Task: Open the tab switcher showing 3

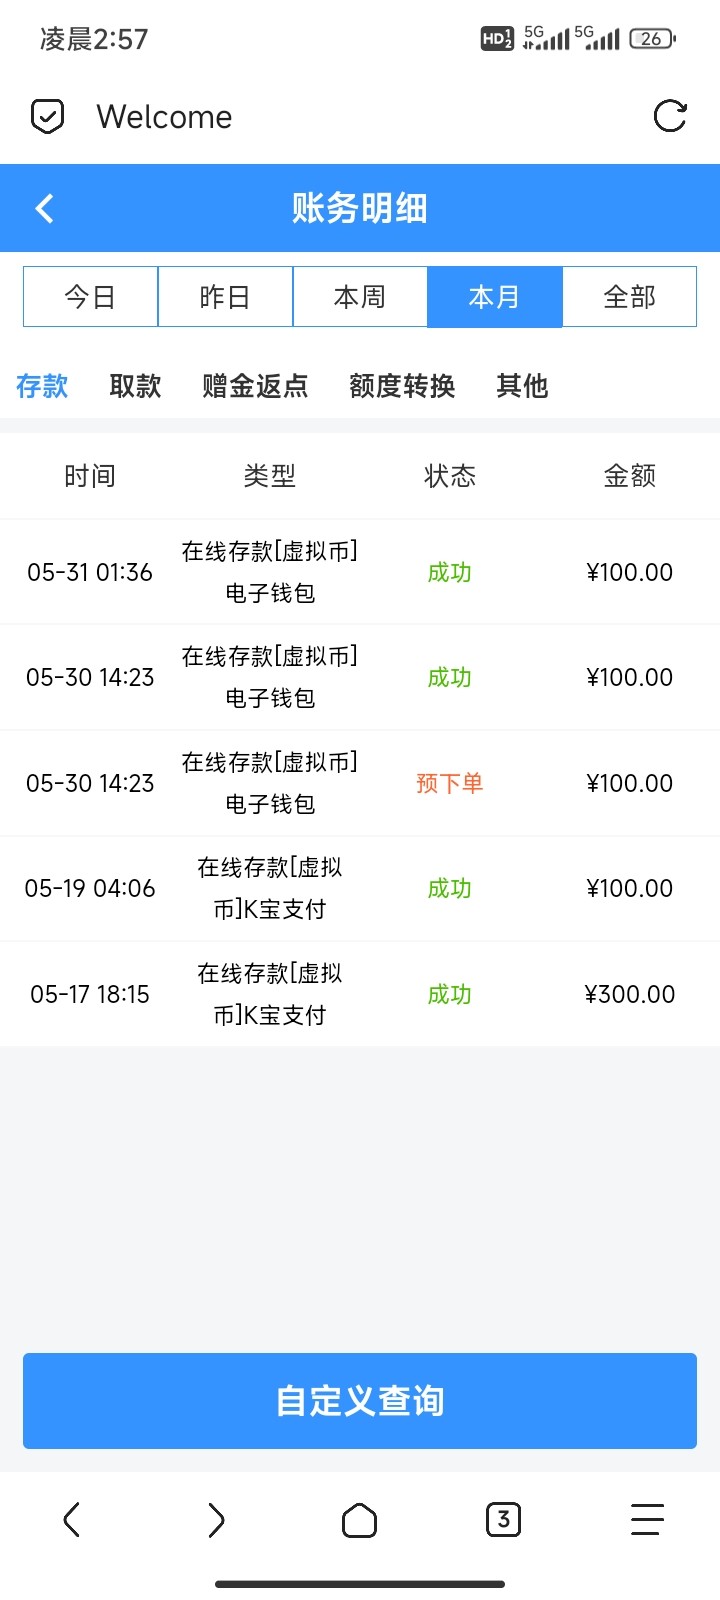Action: pos(503,1520)
